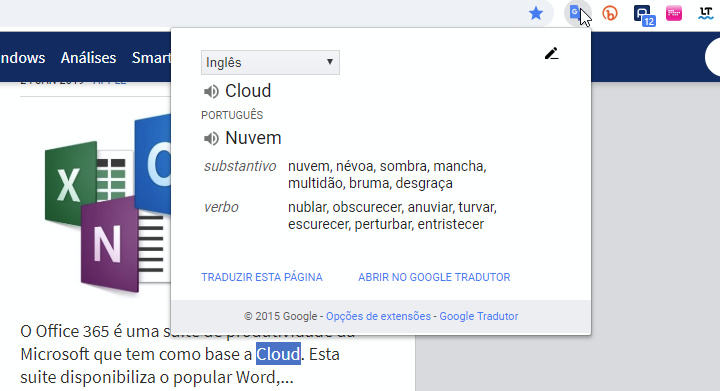
Task: Open the Windows navigation menu item
Action: pos(22,58)
